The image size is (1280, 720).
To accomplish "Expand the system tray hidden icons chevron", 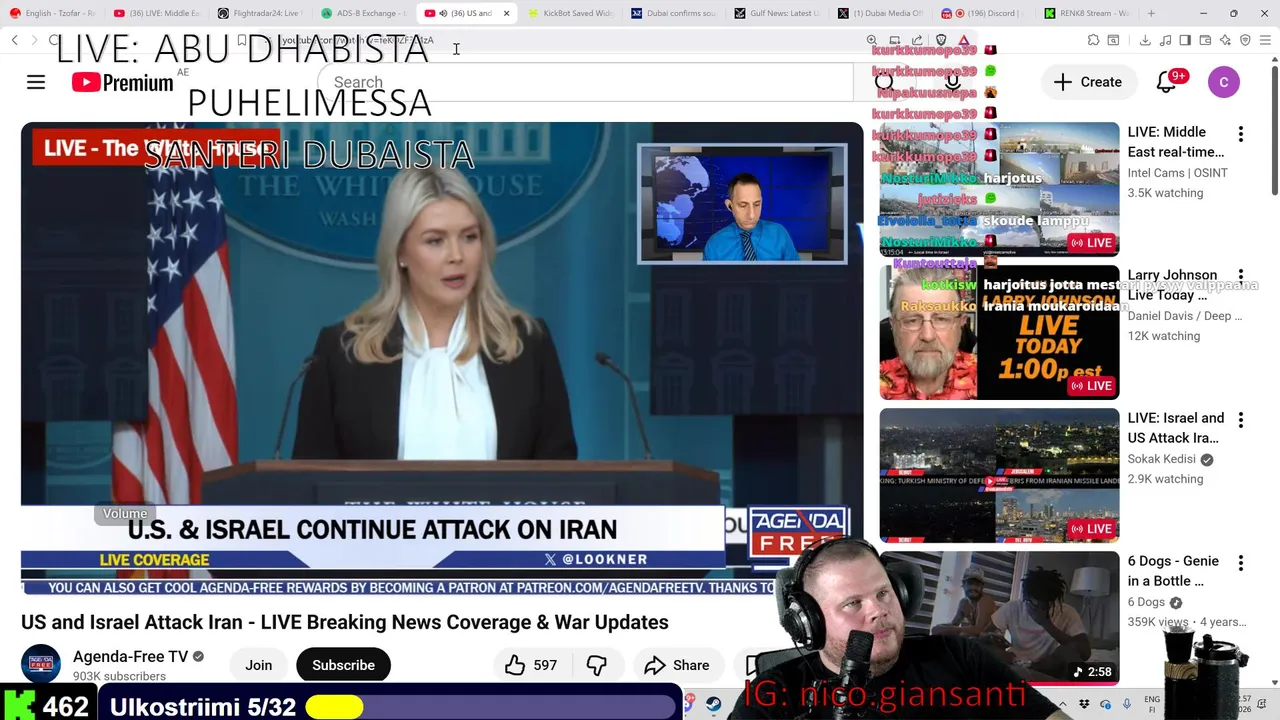I will 1064,704.
